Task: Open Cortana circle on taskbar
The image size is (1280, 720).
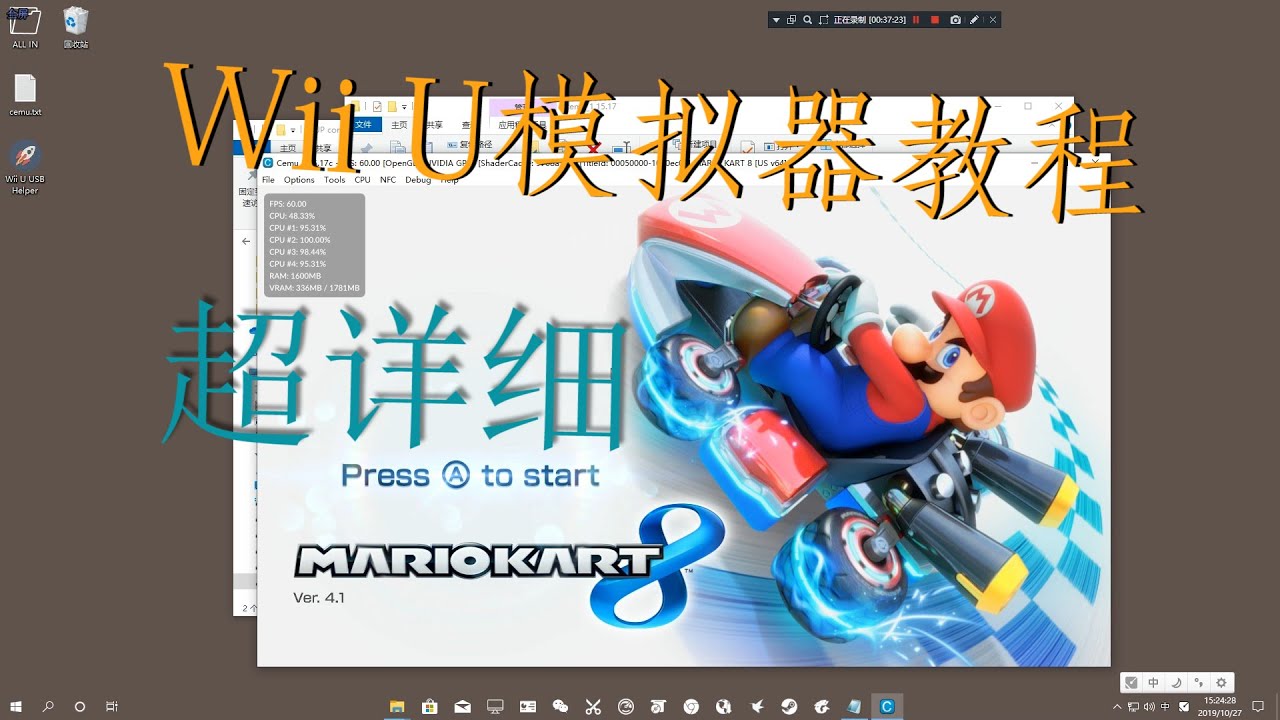Action: tap(80, 706)
